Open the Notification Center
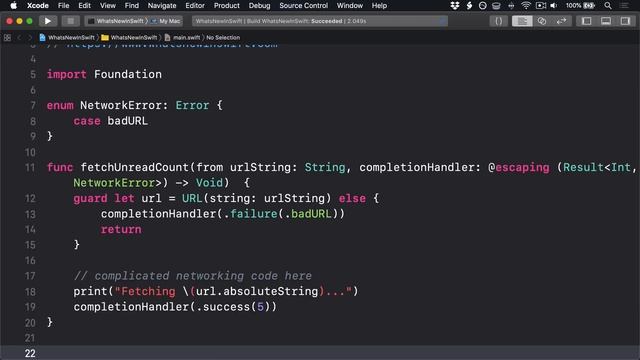Viewport: 640px width, 360px height. [624, 5]
